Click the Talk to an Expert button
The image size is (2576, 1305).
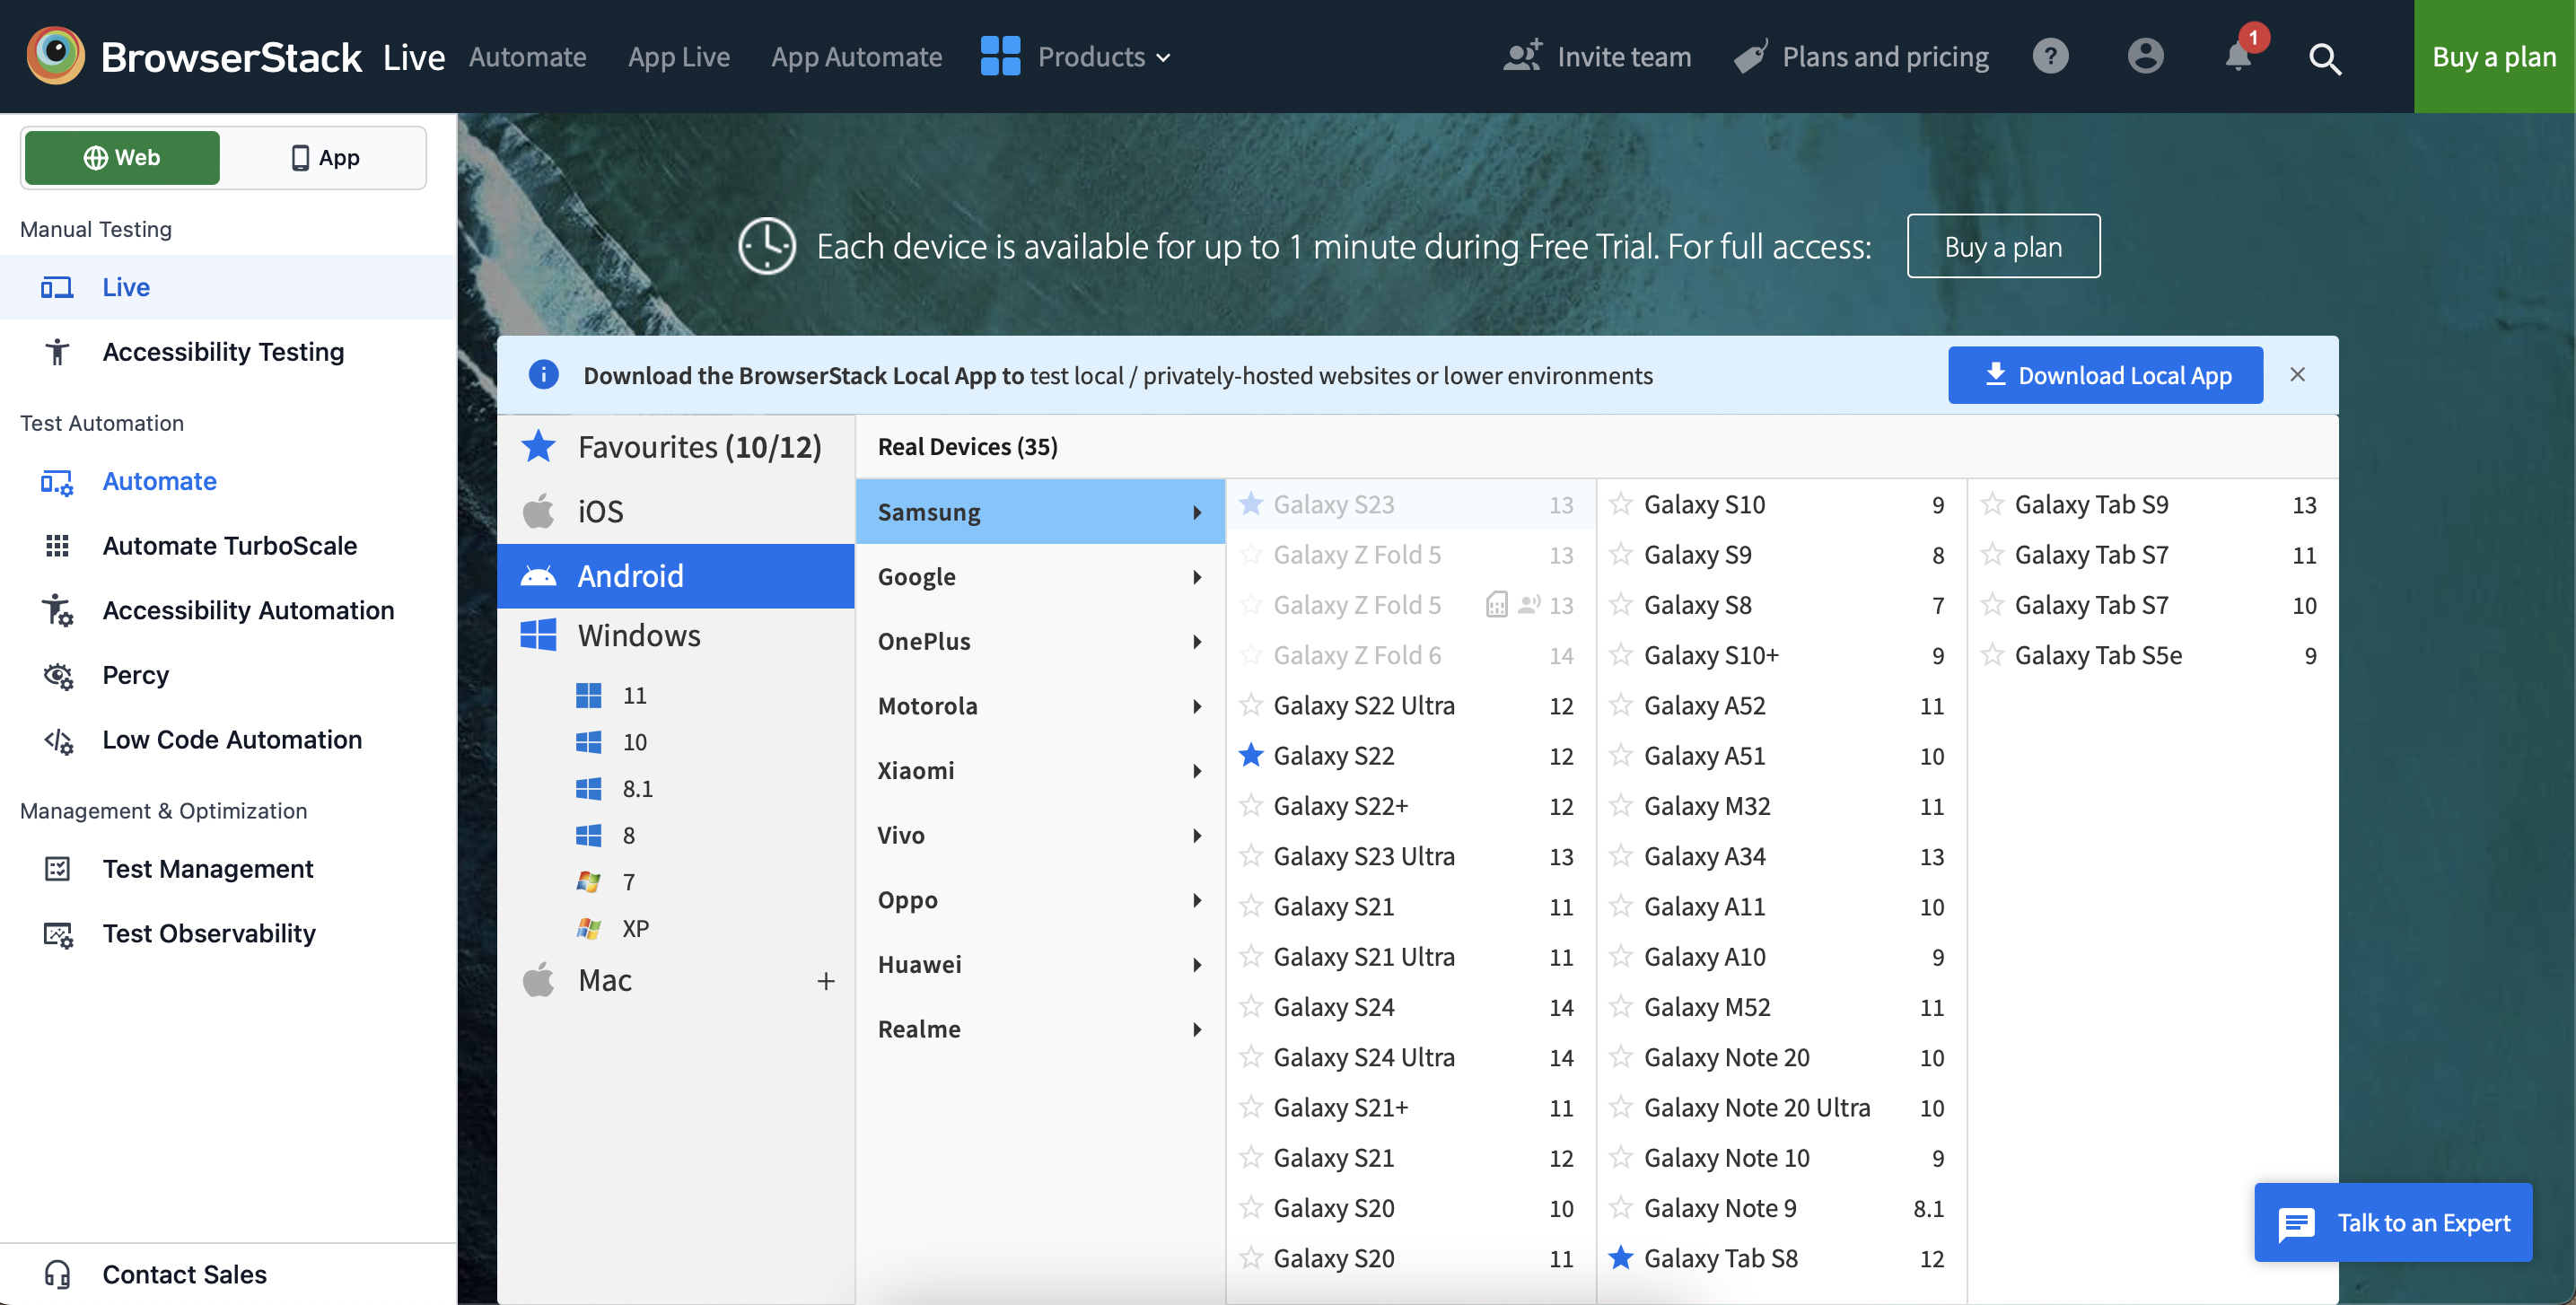click(2393, 1222)
